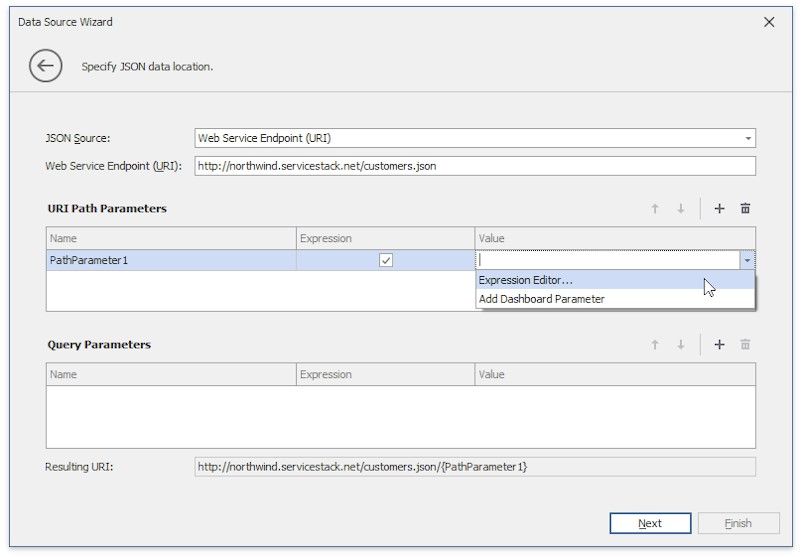Add a new query parameter
Screen dimensions: 802x557
coord(719,345)
